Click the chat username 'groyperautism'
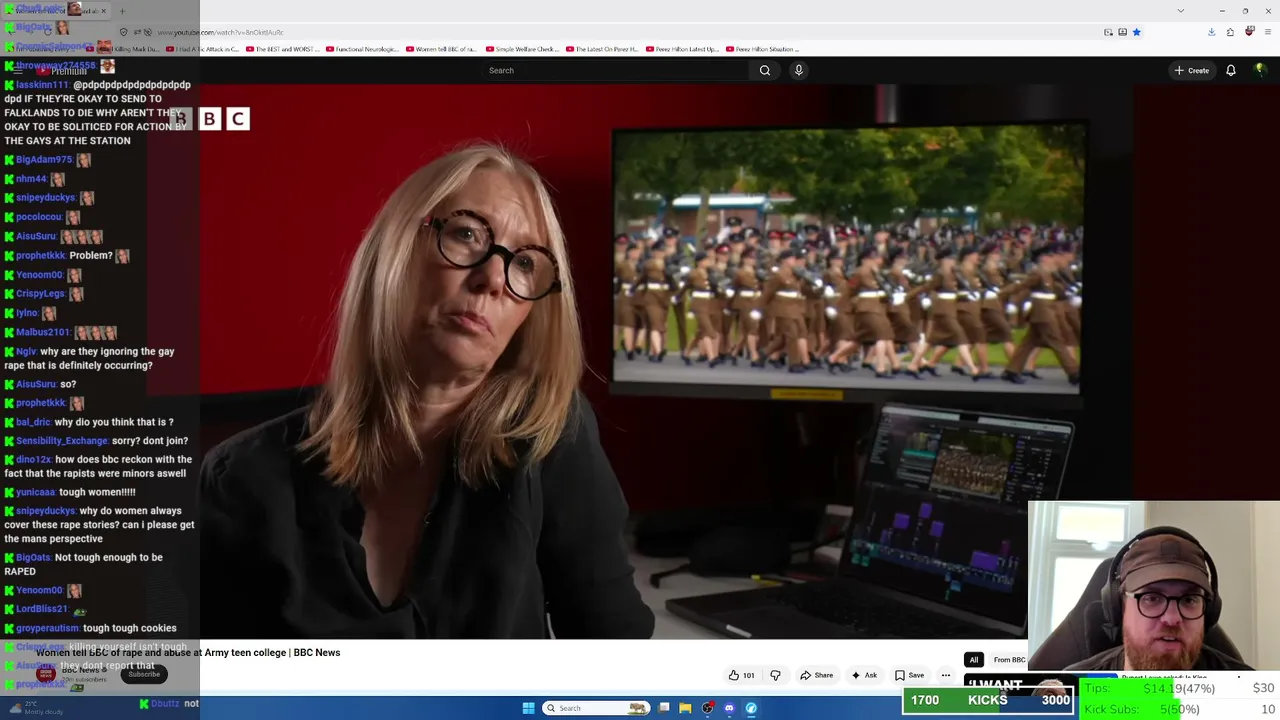This screenshot has height=720, width=1280. (x=47, y=628)
